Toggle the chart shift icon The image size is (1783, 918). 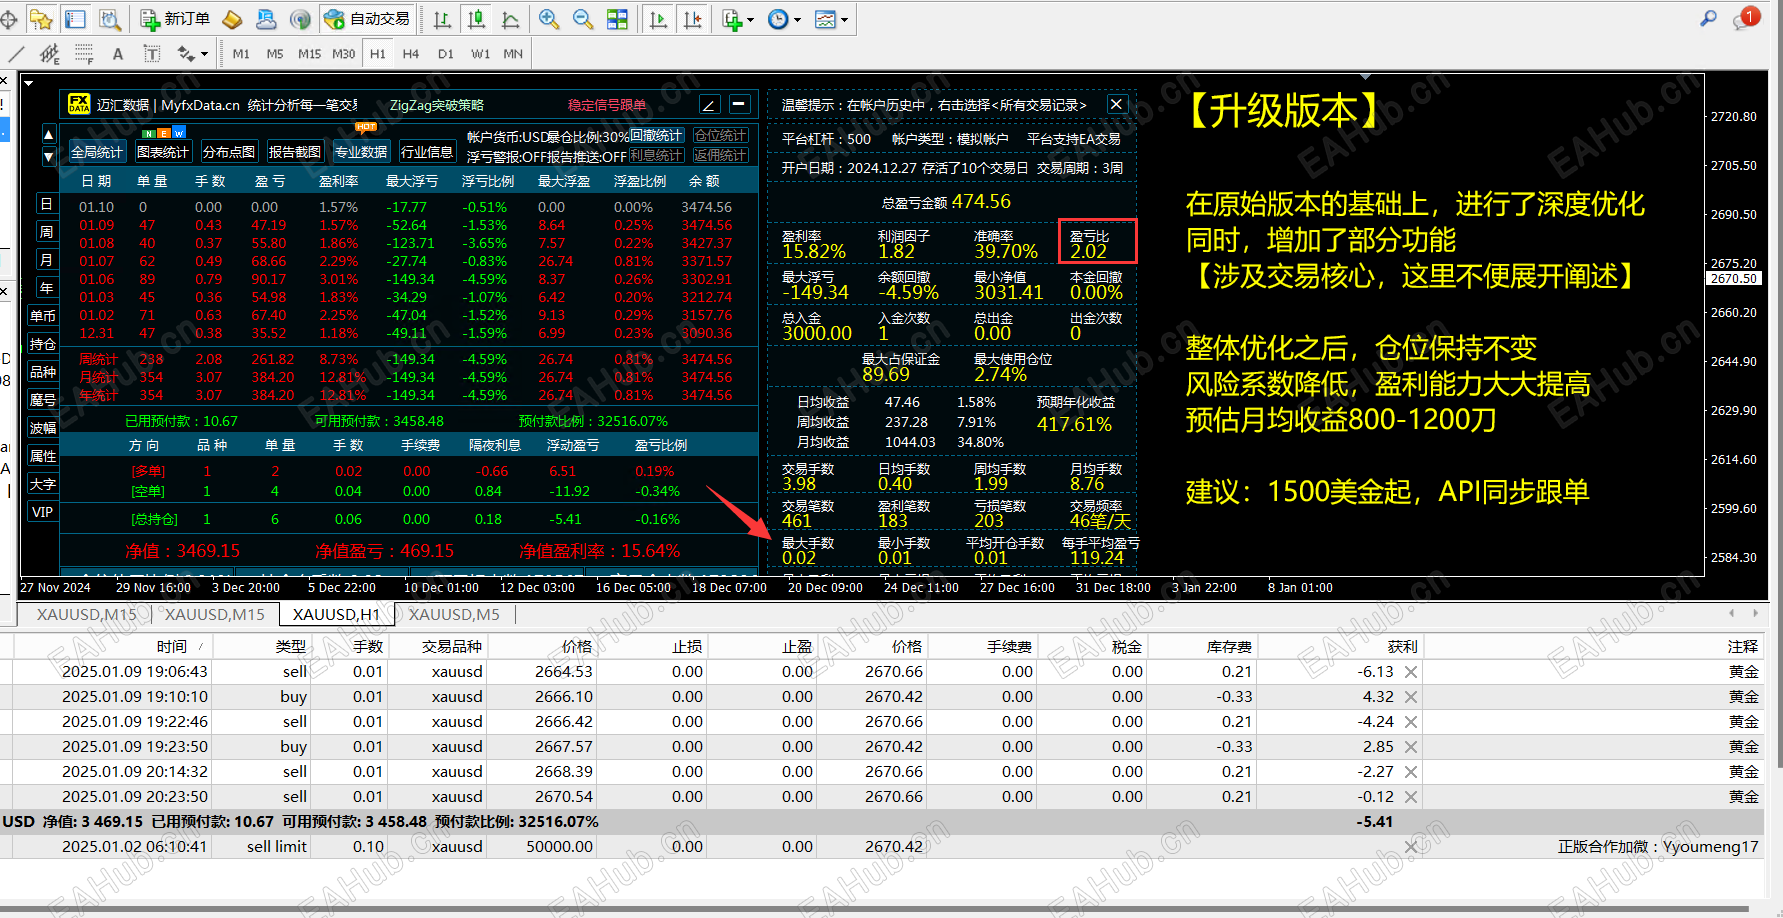(692, 19)
